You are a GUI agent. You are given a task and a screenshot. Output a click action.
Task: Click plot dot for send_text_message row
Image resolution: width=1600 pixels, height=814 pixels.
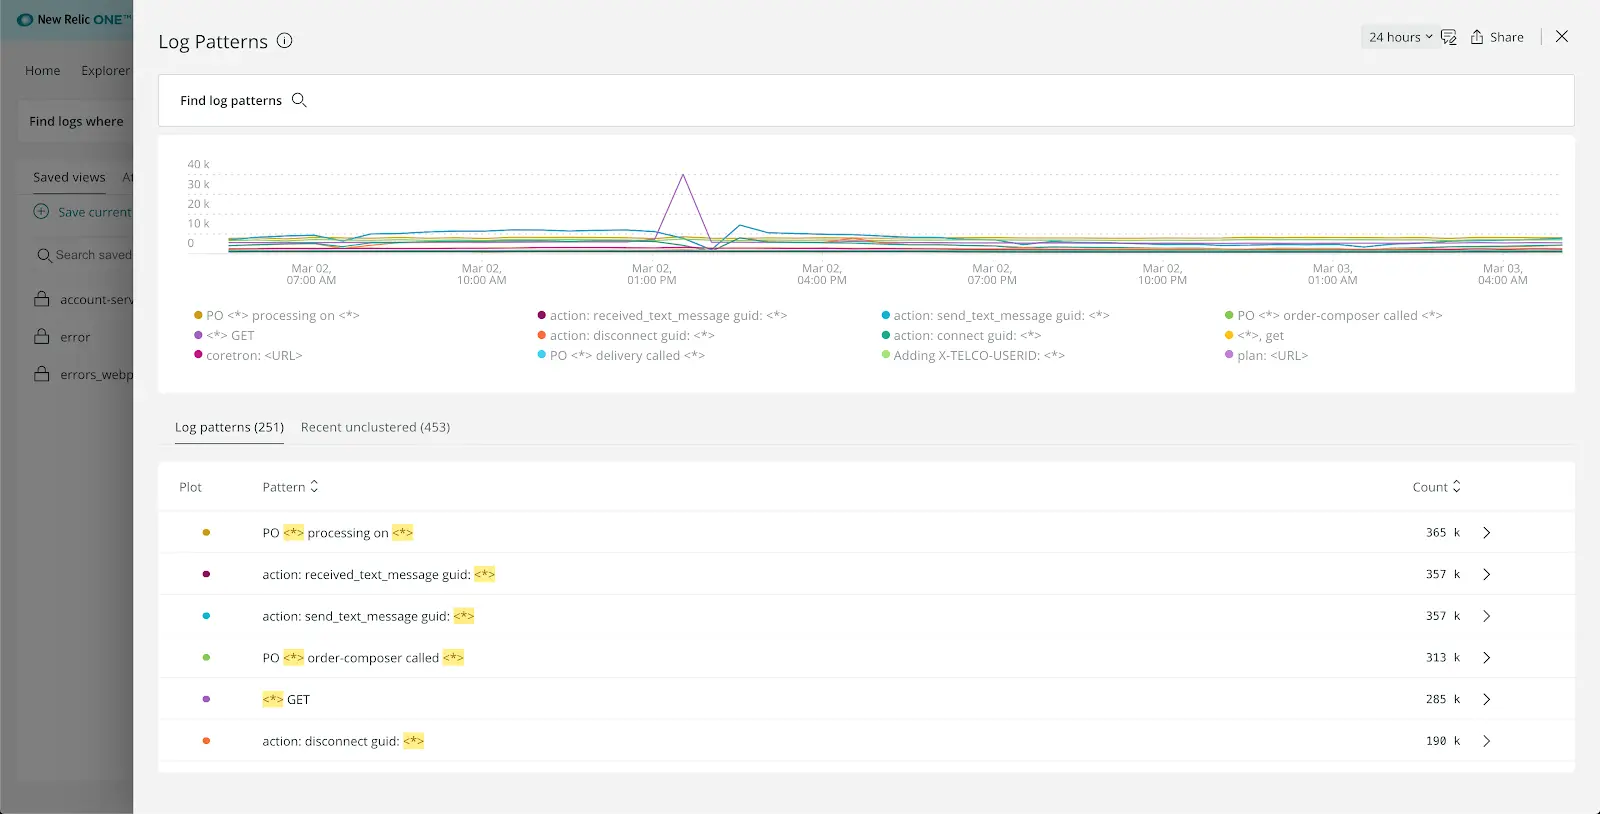click(x=206, y=616)
